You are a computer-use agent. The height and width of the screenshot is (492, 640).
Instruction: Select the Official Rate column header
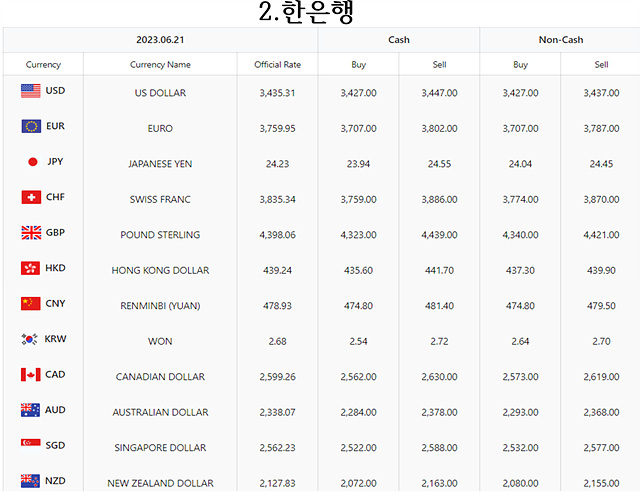point(278,65)
